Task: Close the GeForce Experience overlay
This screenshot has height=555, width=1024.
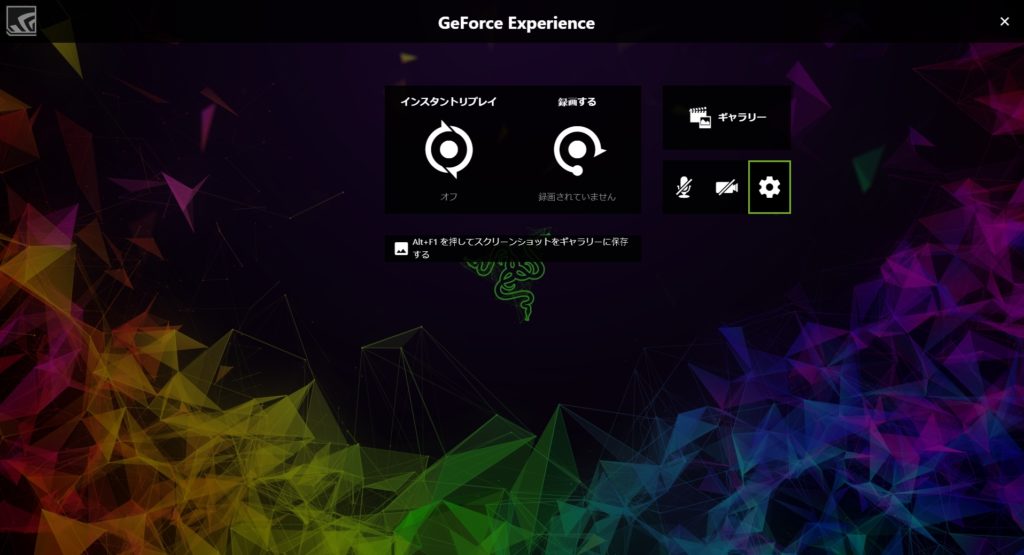Action: (x=1004, y=22)
